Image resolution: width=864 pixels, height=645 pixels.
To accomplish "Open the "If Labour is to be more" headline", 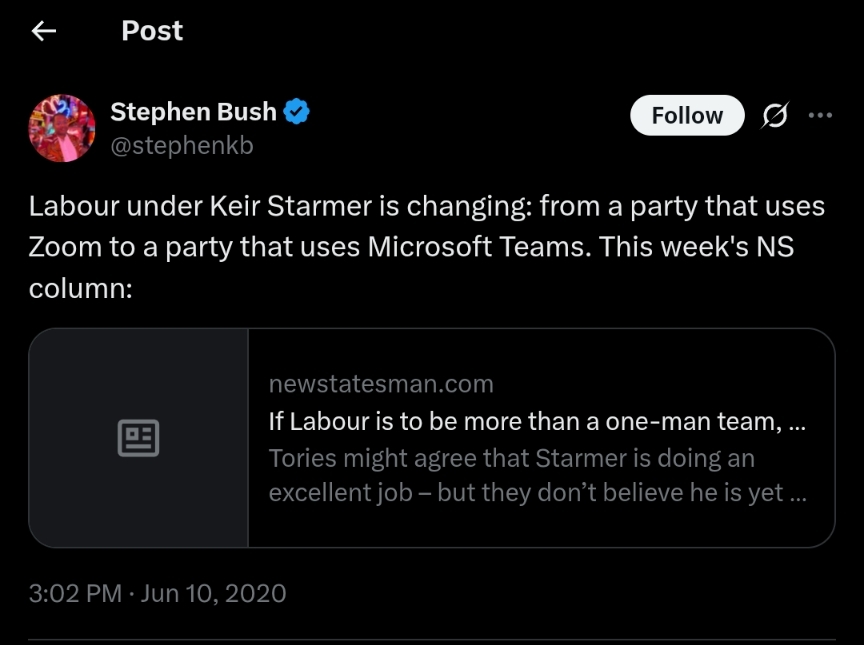I will [x=537, y=421].
